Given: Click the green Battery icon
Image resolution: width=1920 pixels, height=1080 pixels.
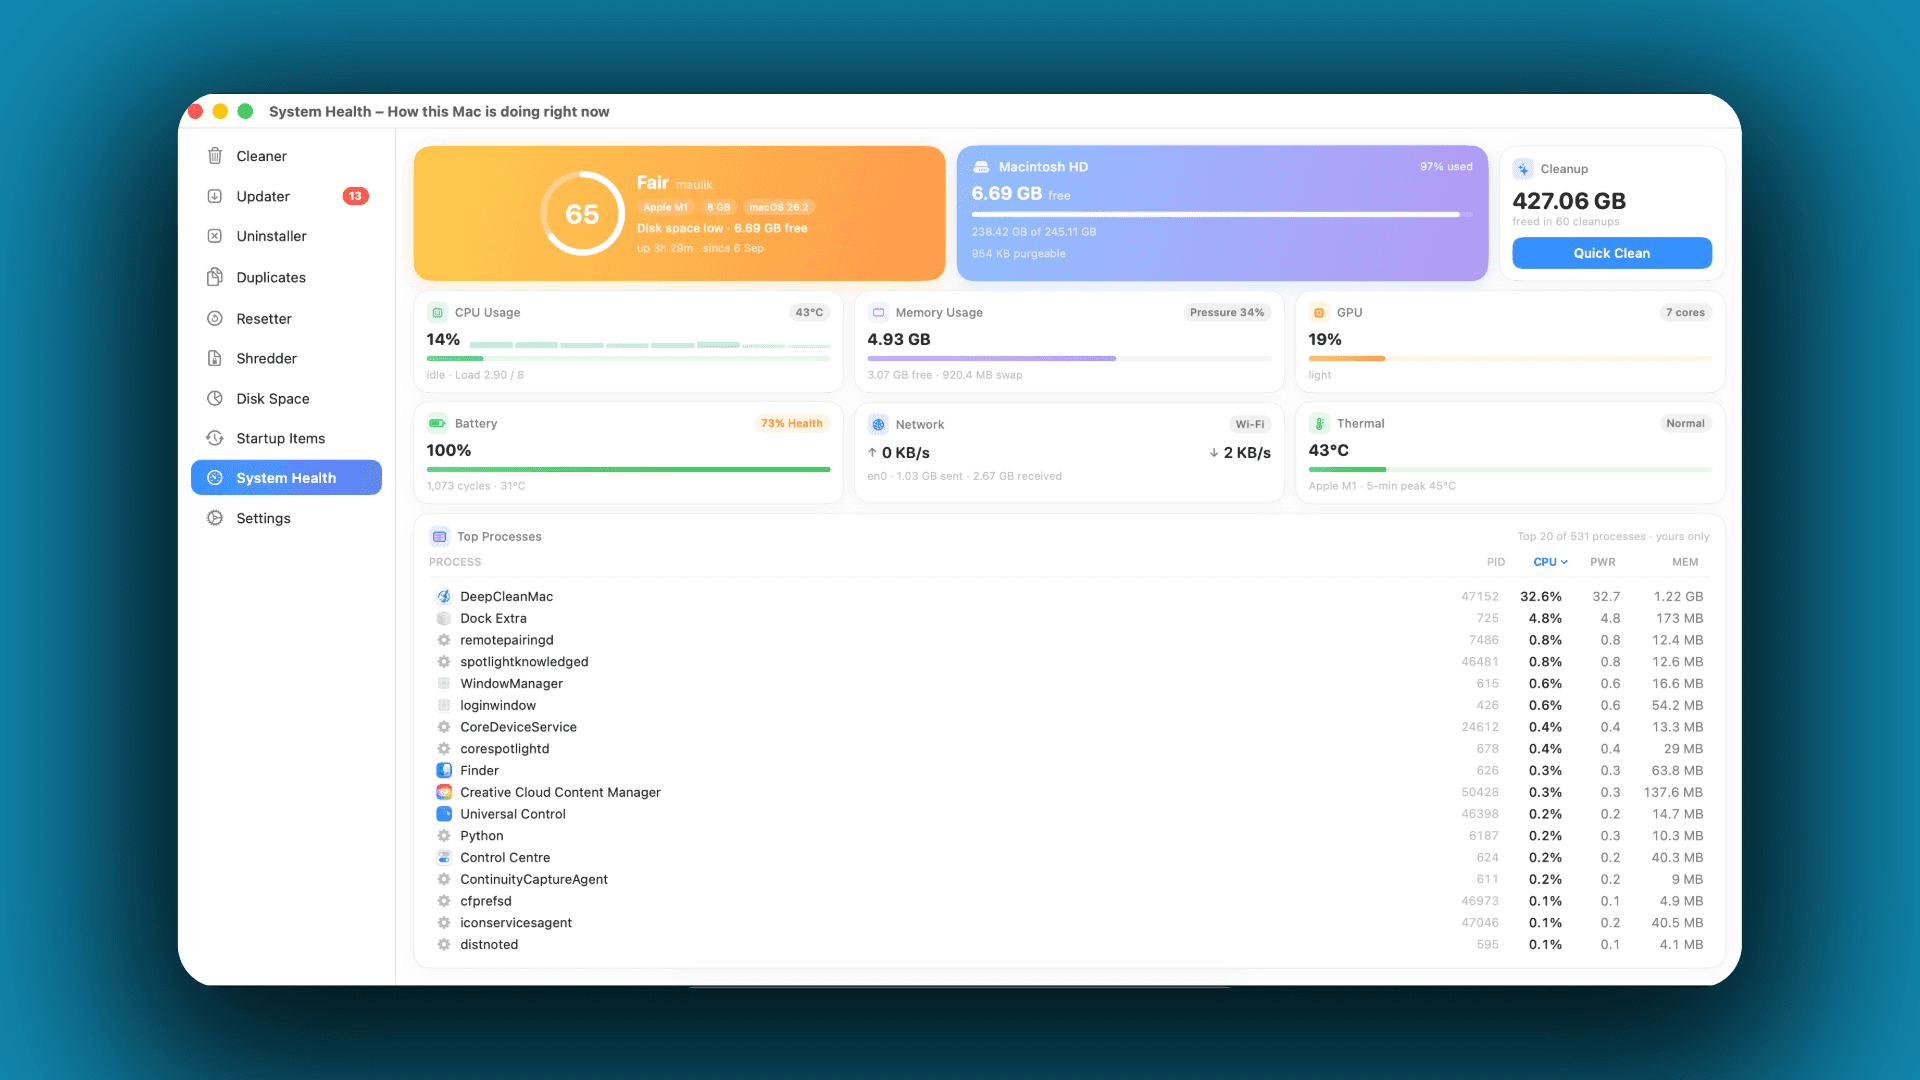Looking at the screenshot, I should [x=437, y=423].
